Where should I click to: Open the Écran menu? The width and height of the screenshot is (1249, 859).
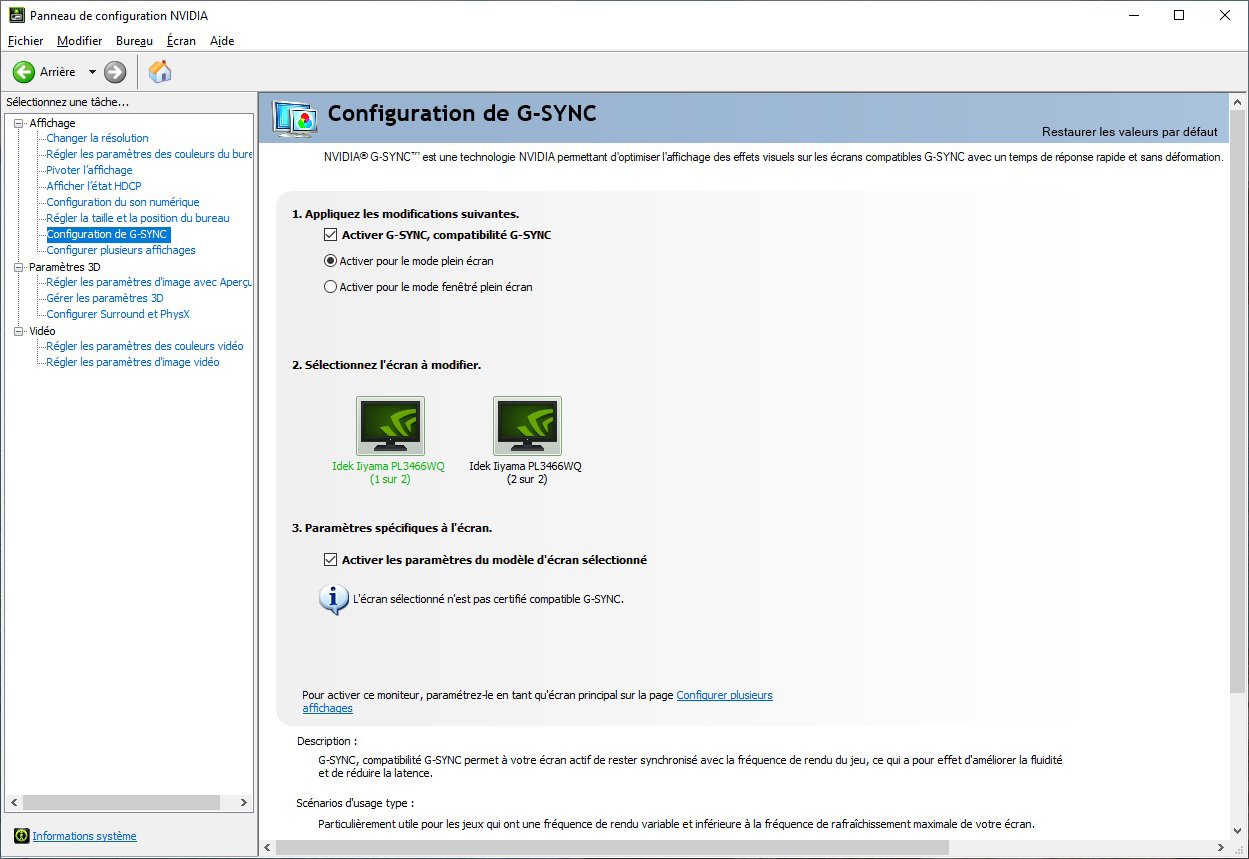click(182, 41)
